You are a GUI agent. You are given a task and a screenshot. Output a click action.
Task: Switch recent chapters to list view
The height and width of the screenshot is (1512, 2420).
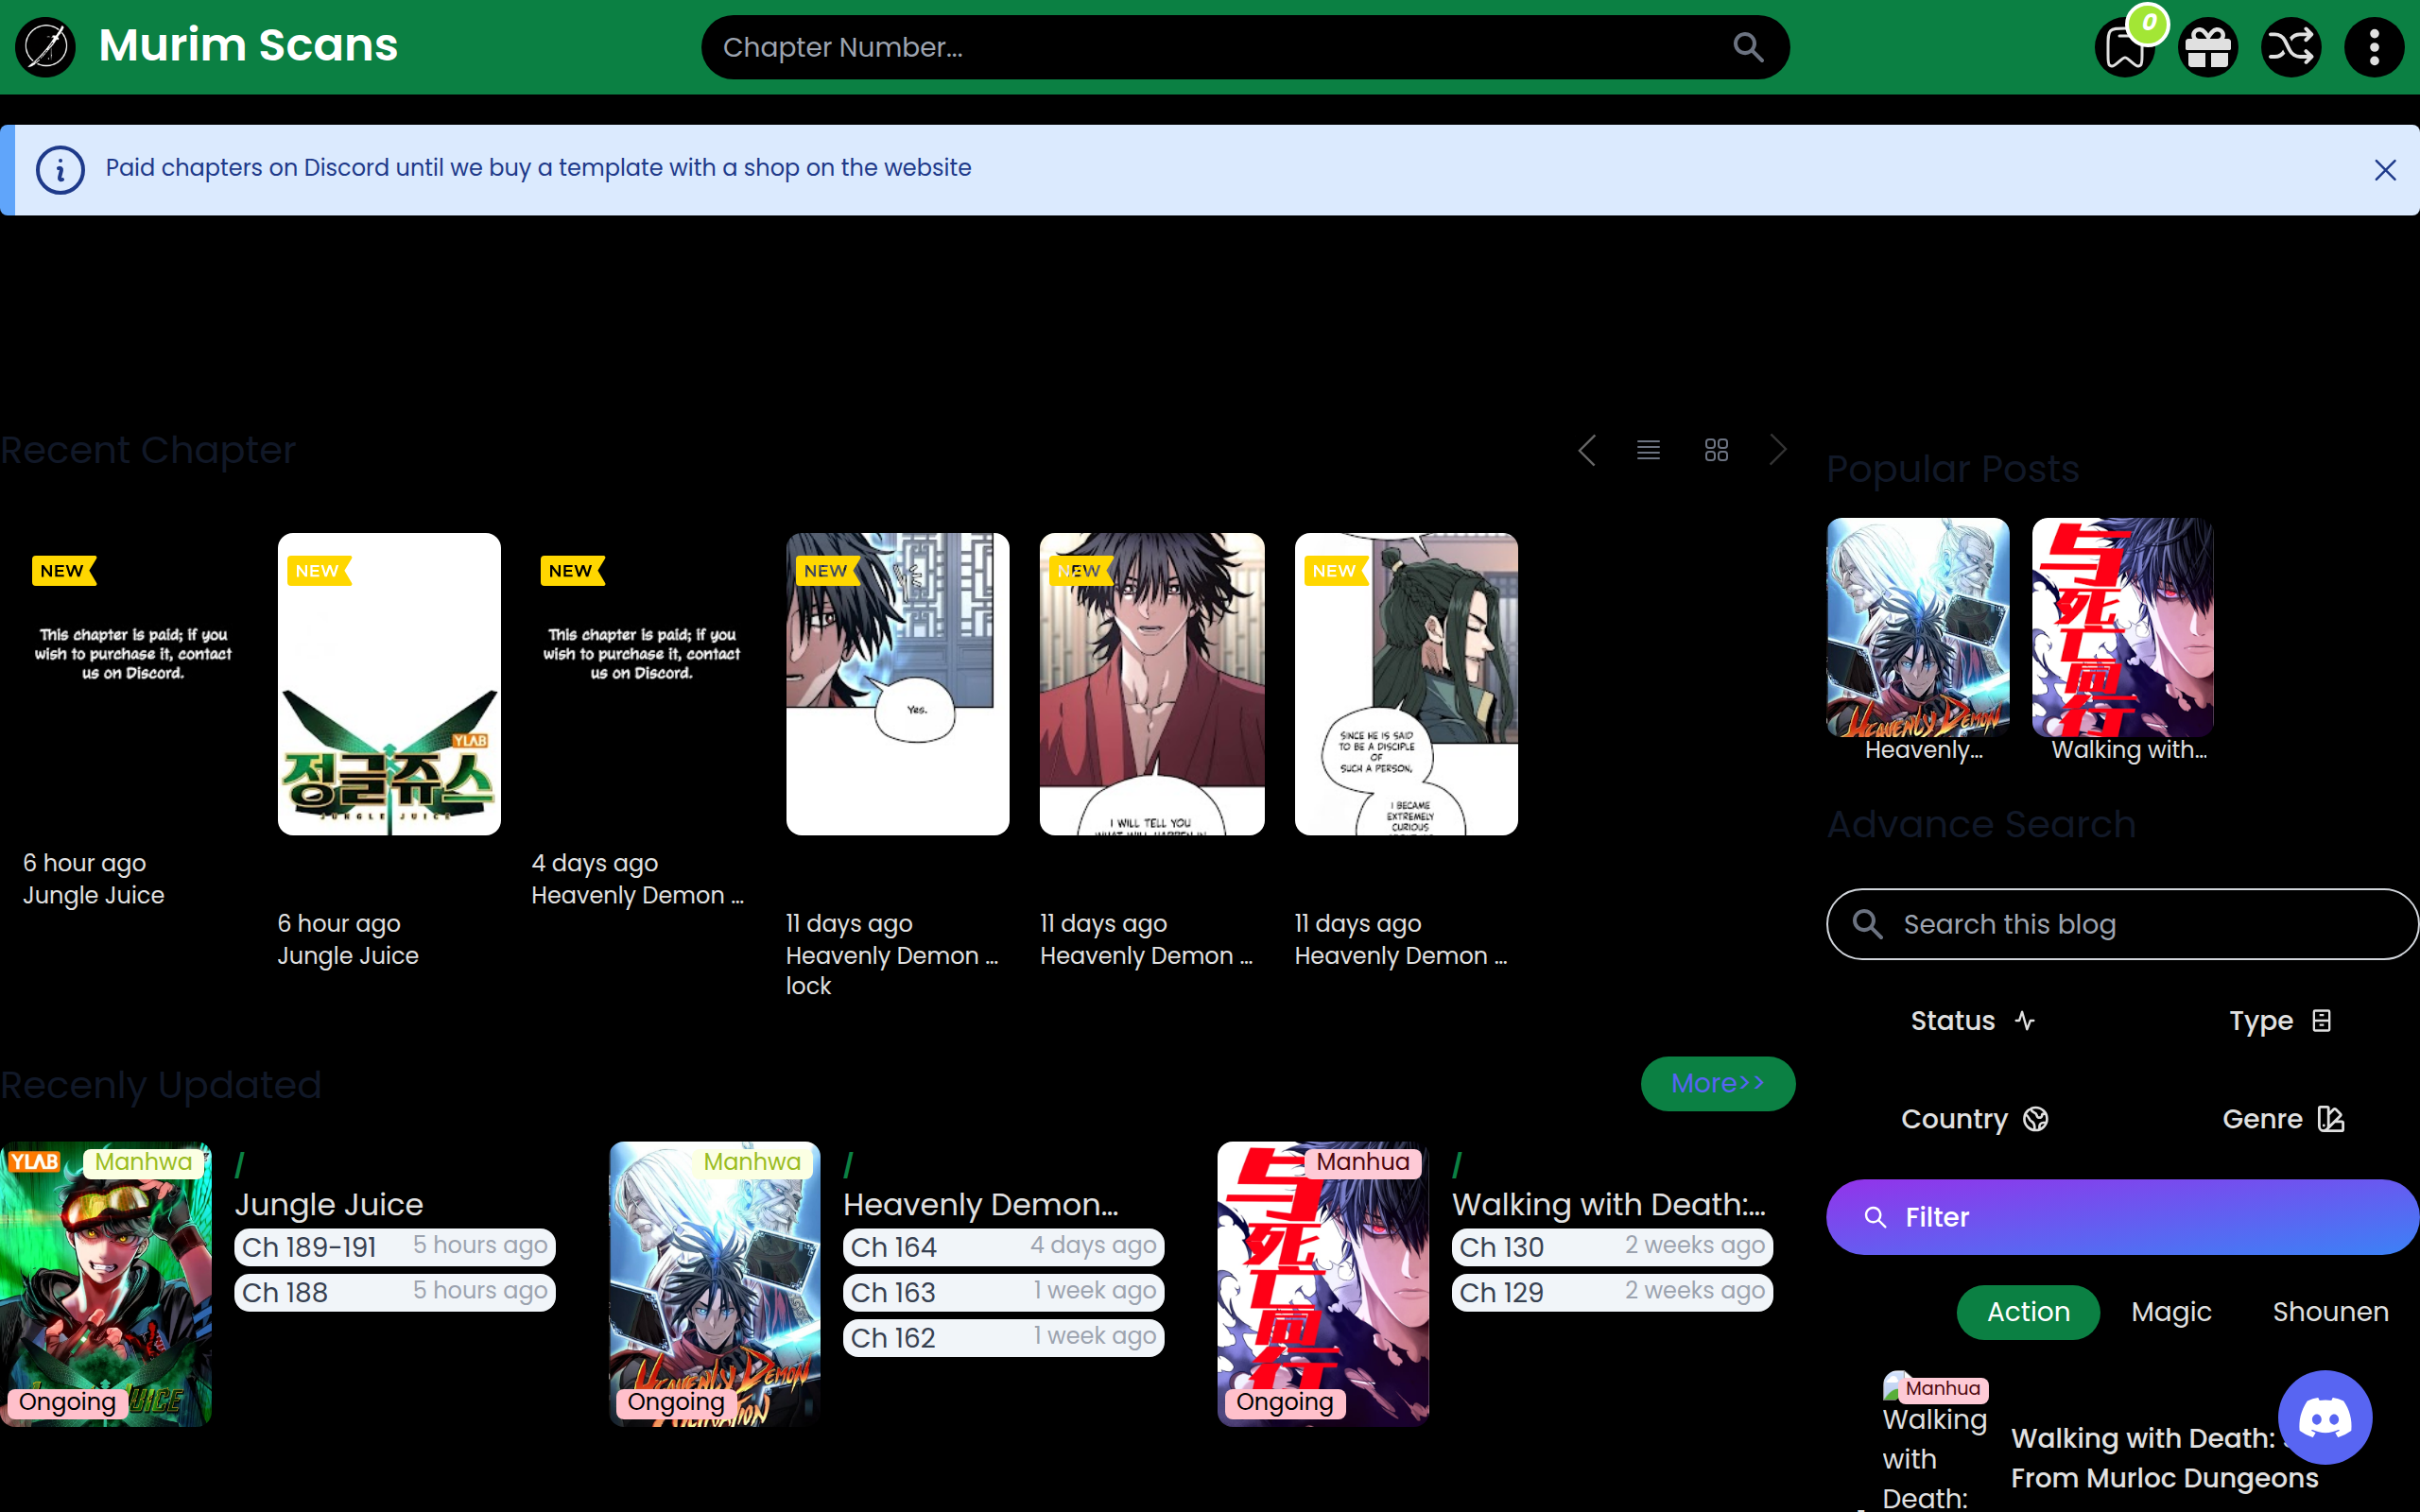(x=1649, y=450)
